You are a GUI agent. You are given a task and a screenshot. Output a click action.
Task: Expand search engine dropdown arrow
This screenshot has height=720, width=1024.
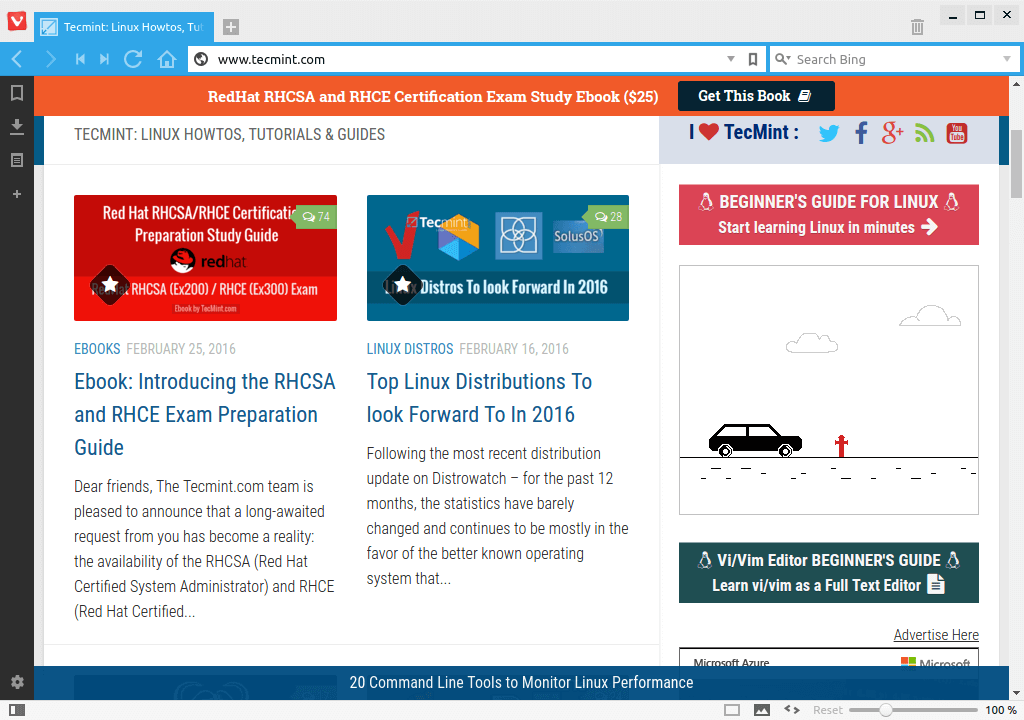tap(1006, 59)
